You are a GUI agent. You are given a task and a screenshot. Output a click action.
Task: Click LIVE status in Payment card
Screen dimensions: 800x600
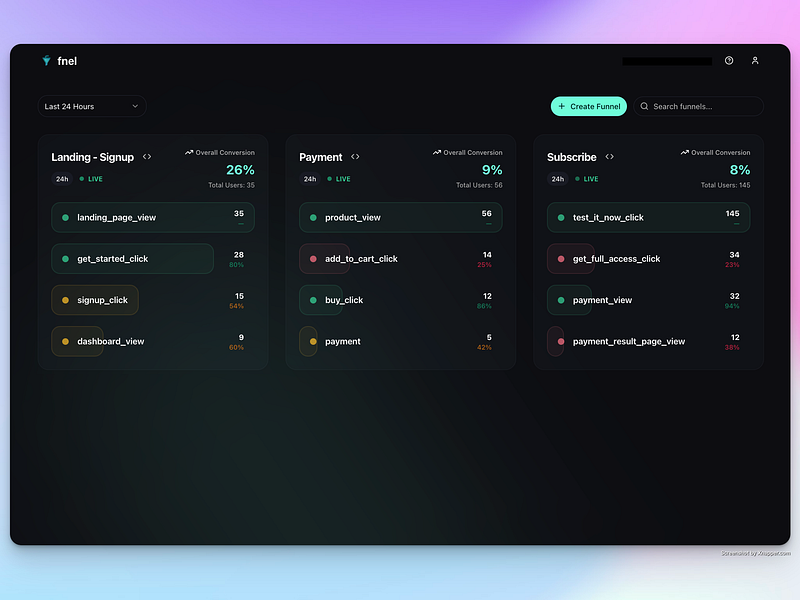[339, 179]
